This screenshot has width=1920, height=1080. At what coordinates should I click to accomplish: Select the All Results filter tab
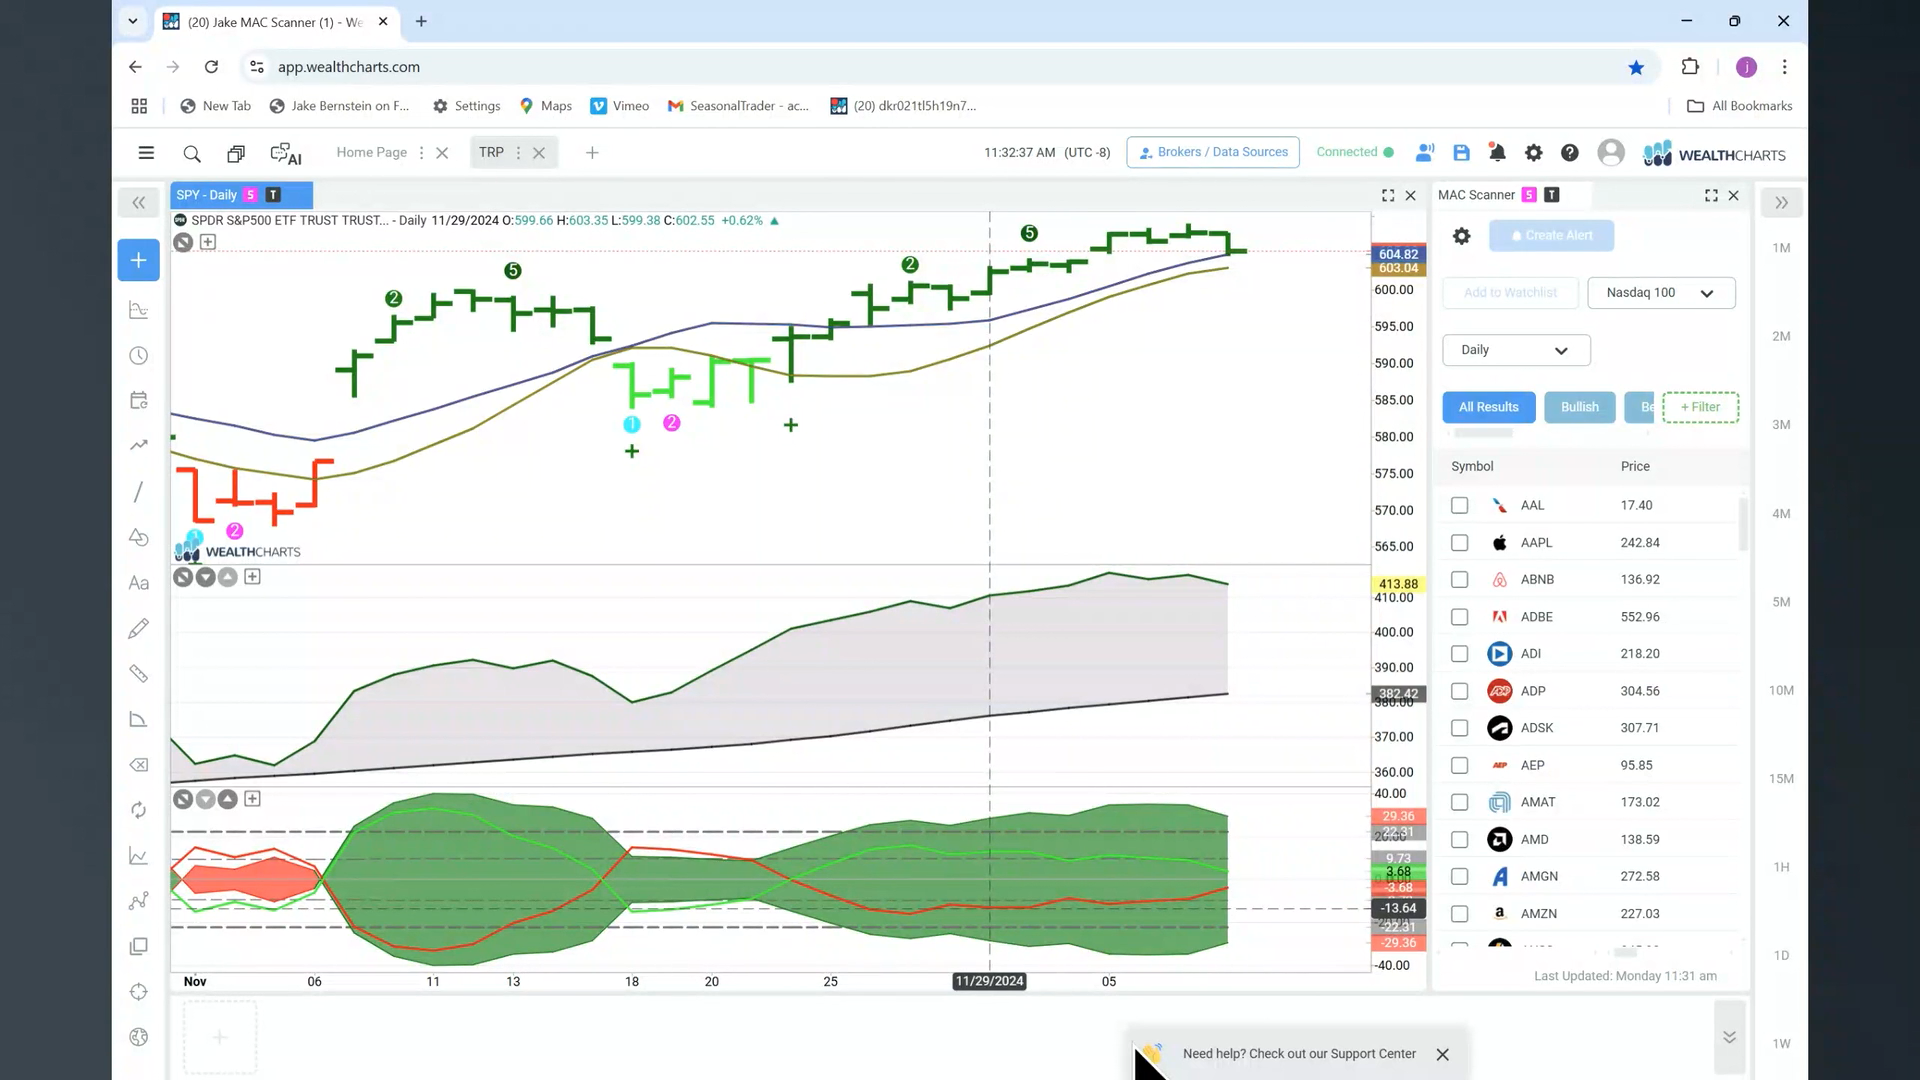point(1488,407)
